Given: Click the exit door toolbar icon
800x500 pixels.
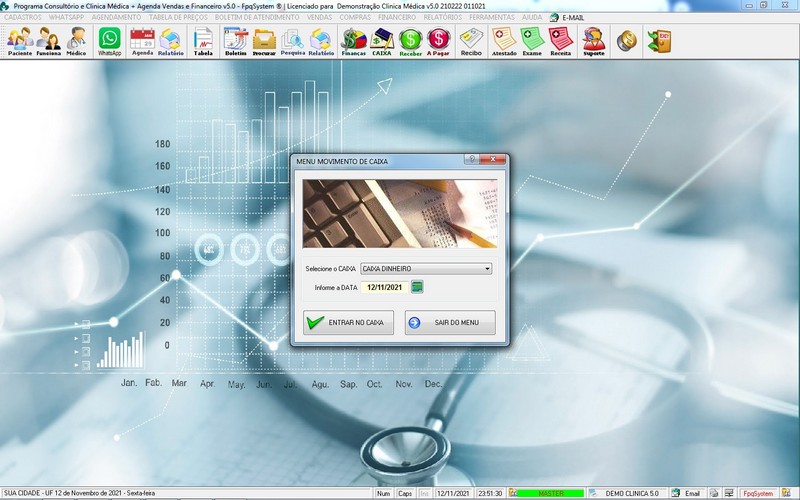Looking at the screenshot, I should tap(659, 41).
